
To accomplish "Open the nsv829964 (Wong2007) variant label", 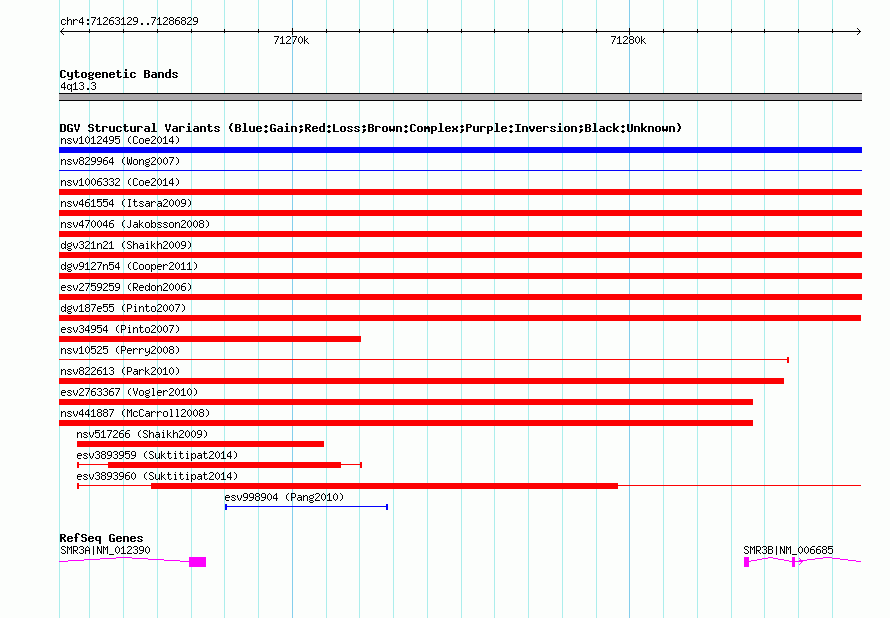I will (x=120, y=161).
